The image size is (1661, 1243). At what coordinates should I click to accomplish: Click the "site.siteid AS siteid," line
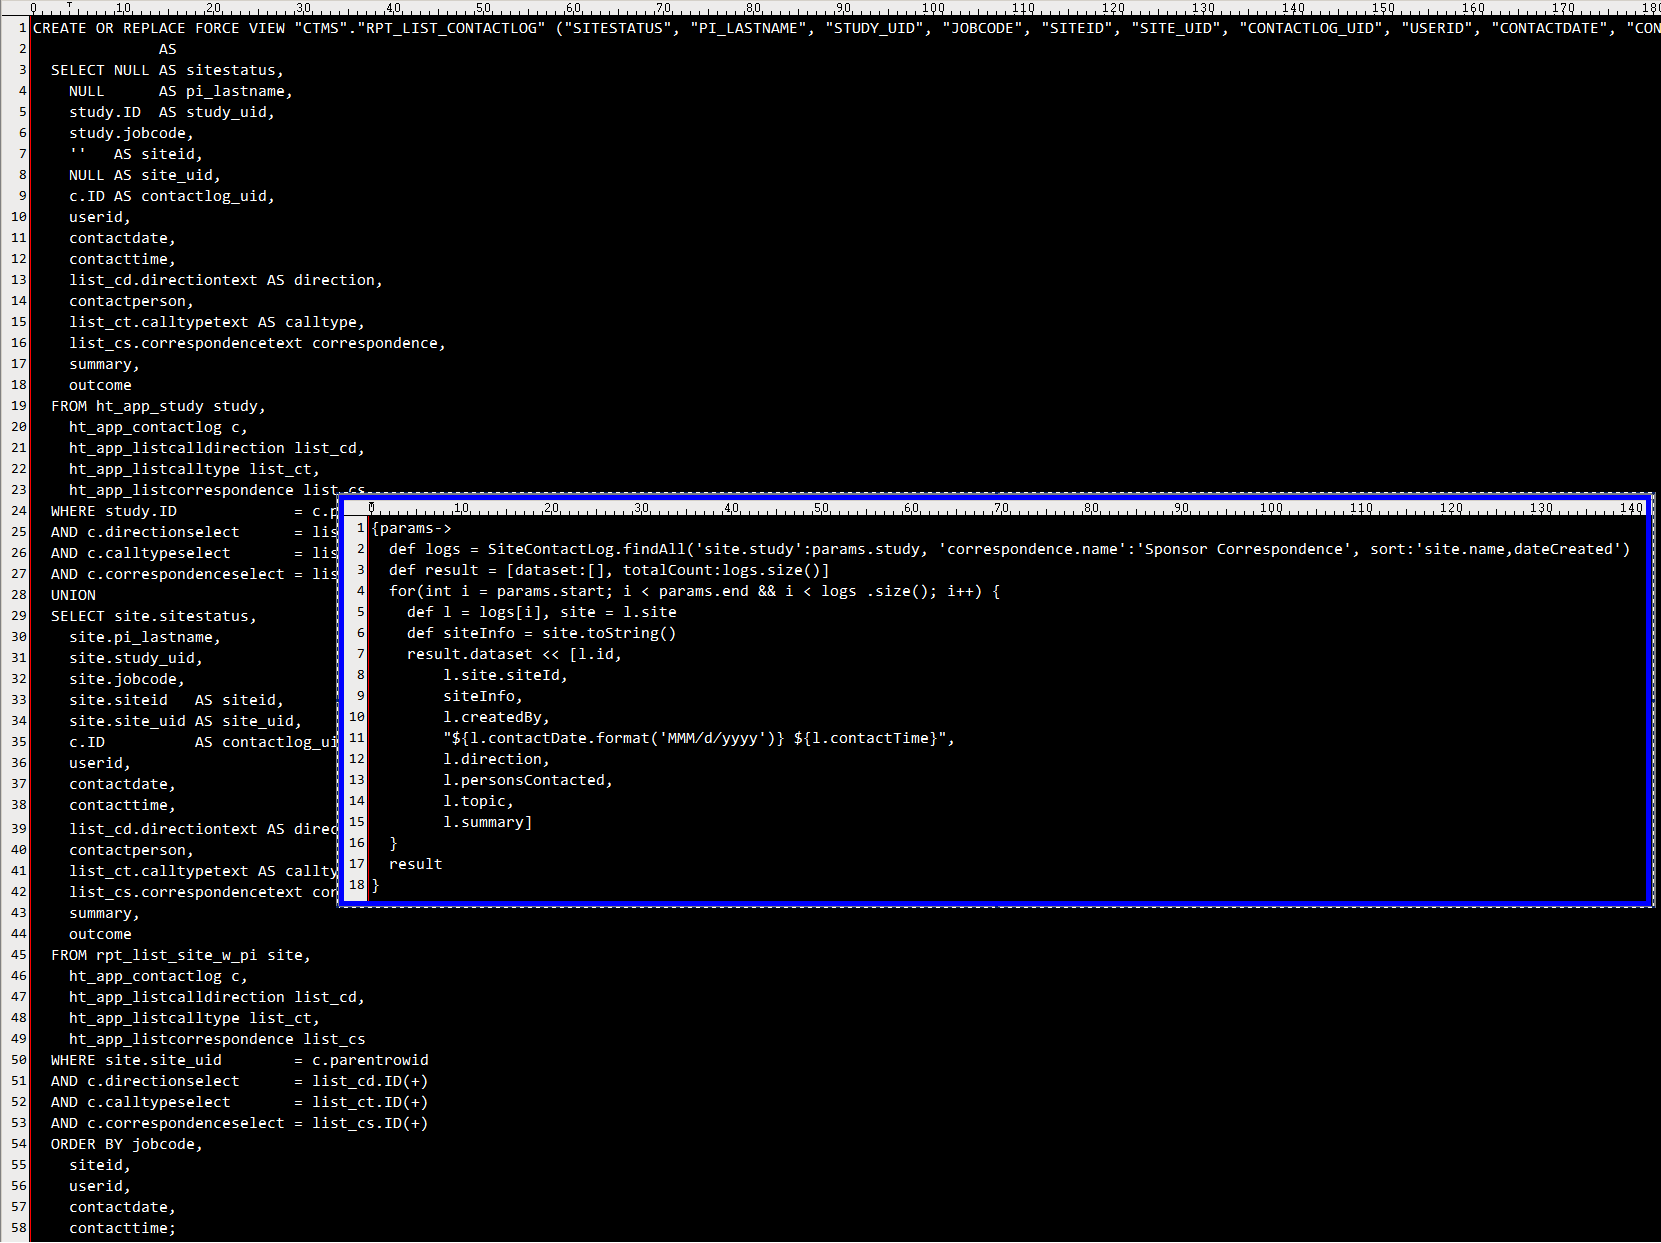pos(176,700)
